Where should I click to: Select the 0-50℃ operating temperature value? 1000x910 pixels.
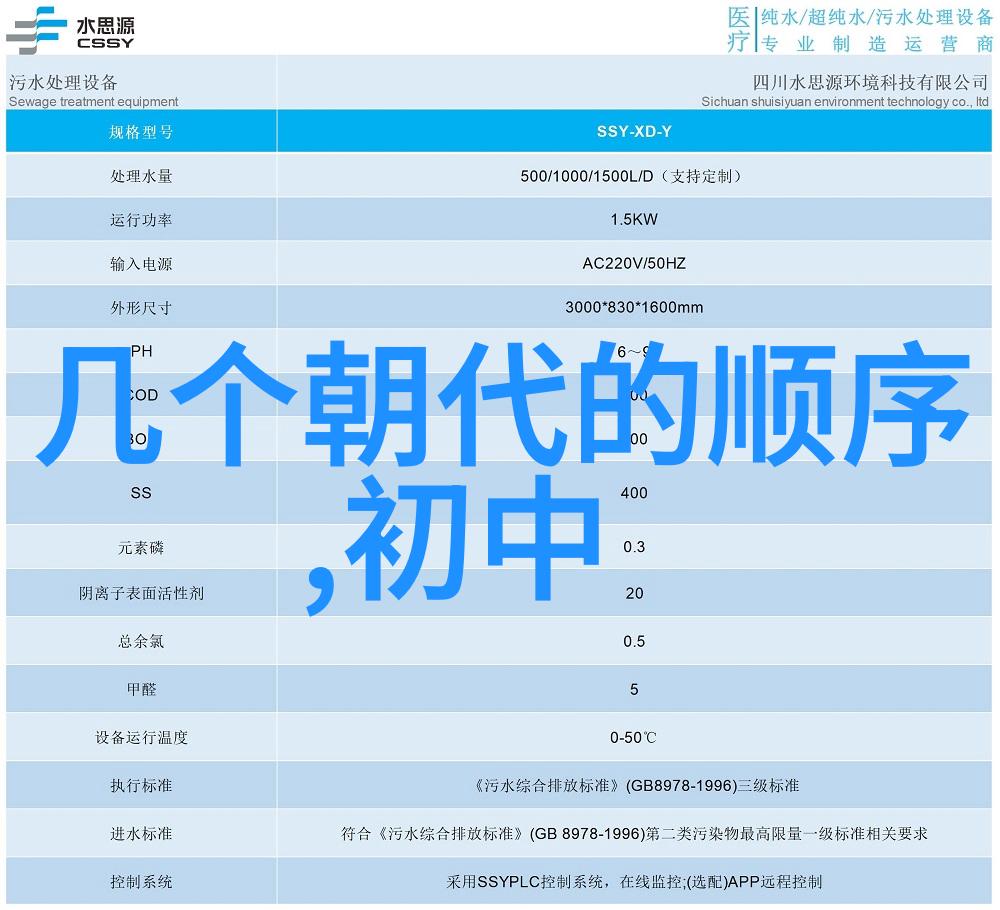tap(634, 738)
